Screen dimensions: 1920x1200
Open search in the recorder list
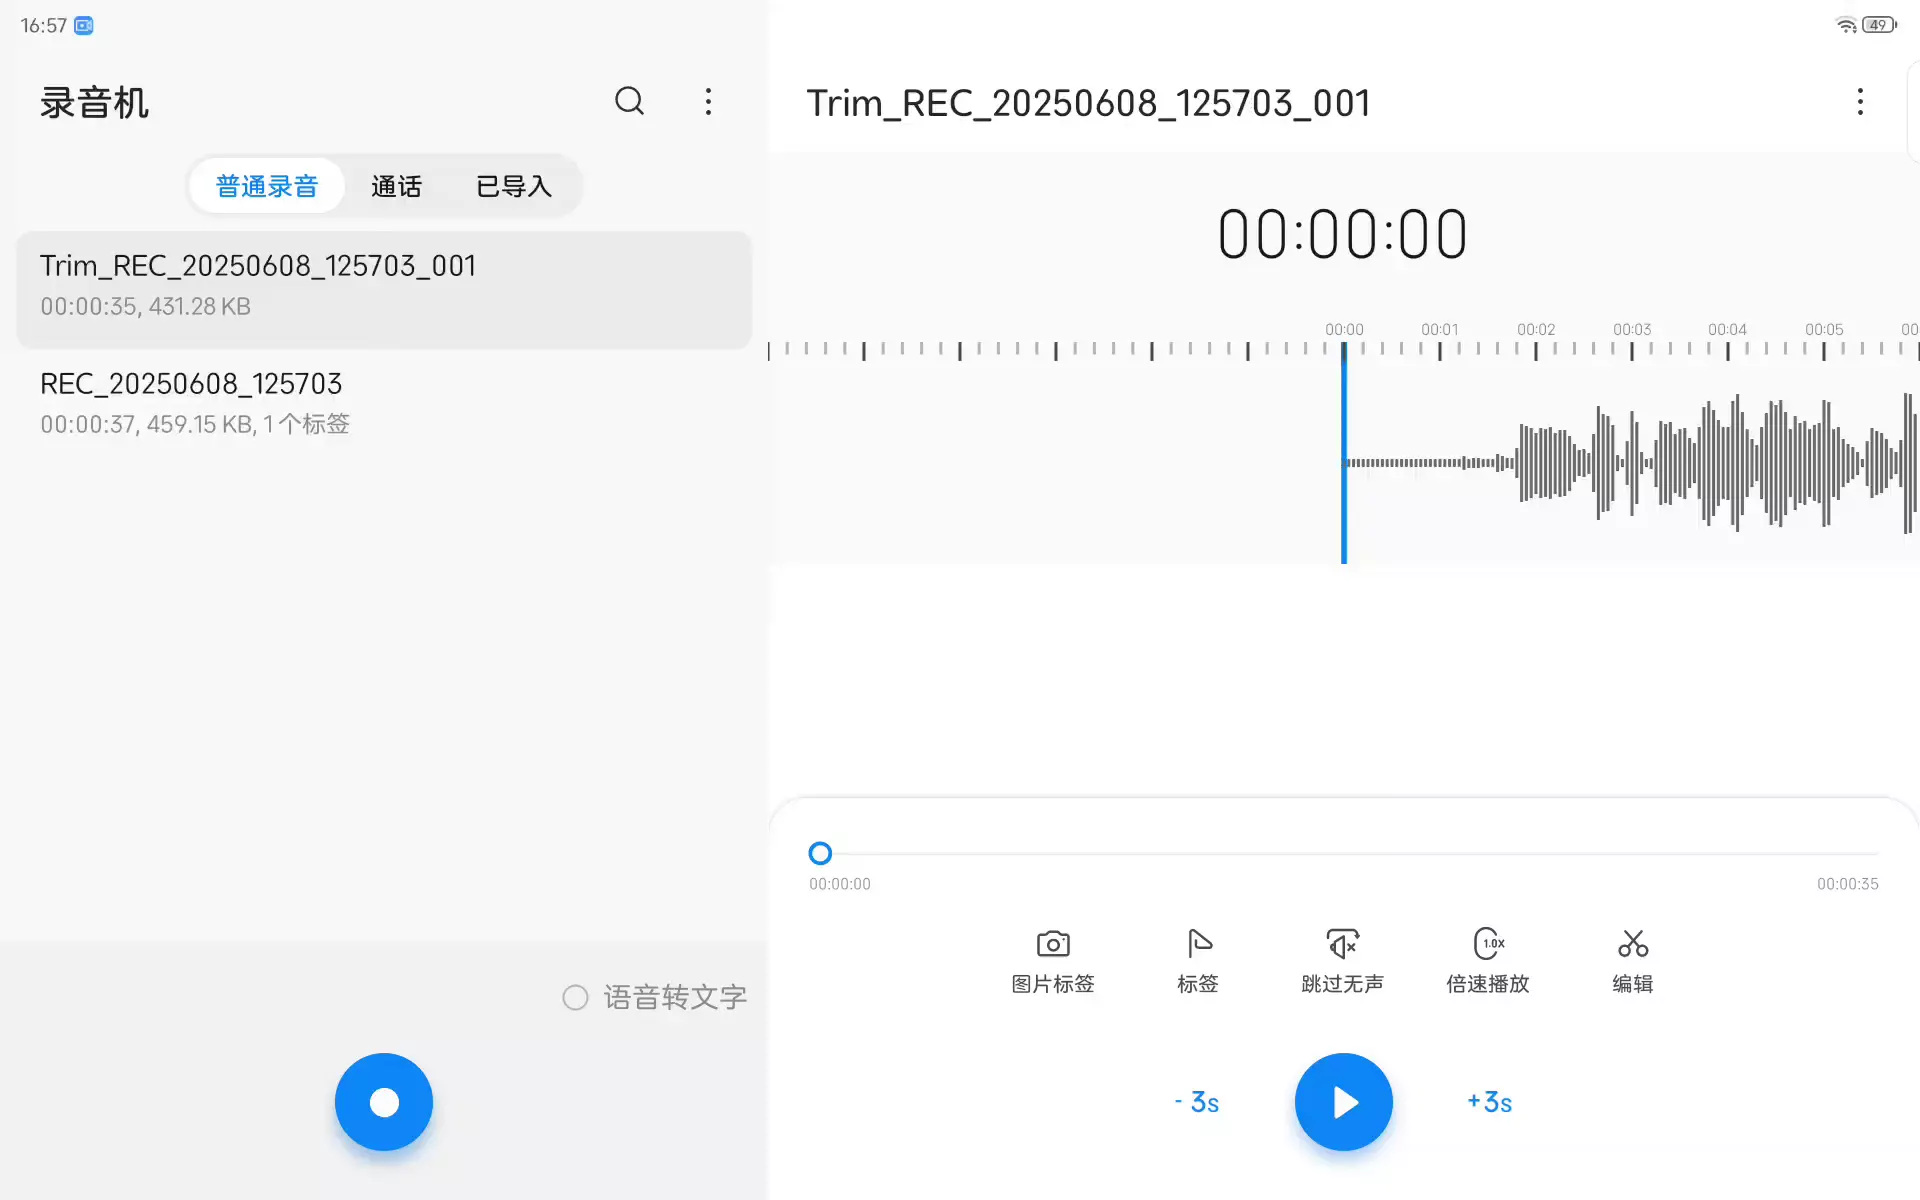pyautogui.click(x=629, y=101)
